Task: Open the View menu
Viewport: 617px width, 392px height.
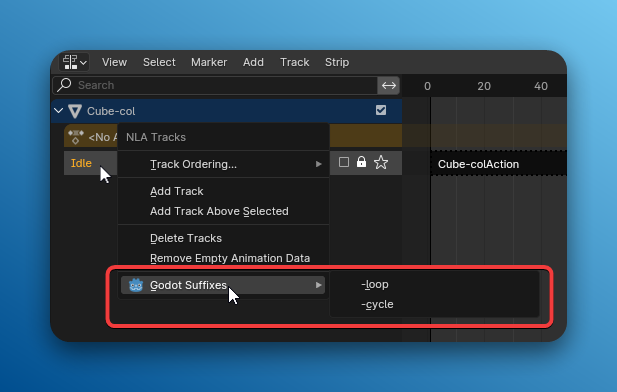Action: (115, 62)
